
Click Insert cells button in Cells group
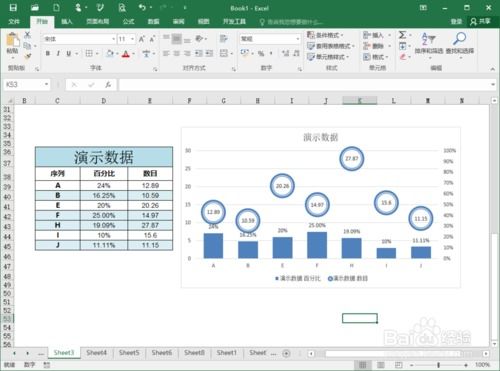point(377,35)
